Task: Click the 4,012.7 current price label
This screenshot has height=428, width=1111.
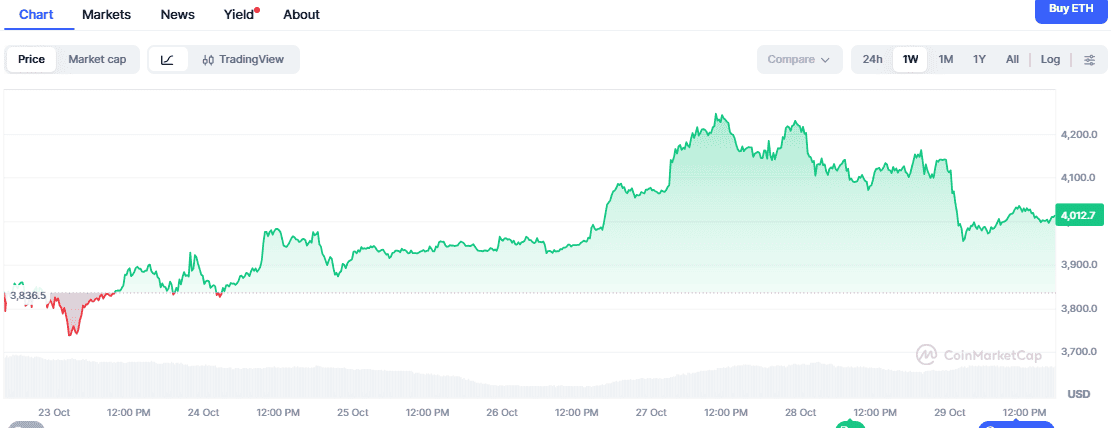Action: [x=1078, y=215]
